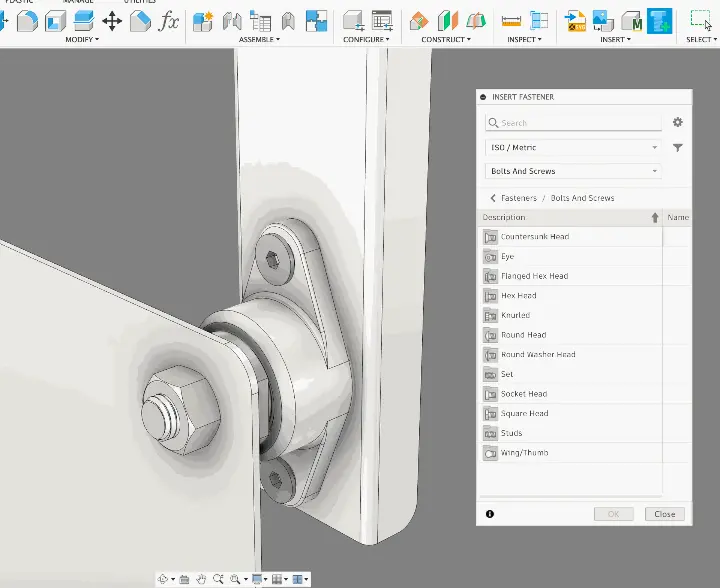The image size is (720, 588).
Task: Click the Insert Fastener icon in the toolbar
Action: (659, 20)
